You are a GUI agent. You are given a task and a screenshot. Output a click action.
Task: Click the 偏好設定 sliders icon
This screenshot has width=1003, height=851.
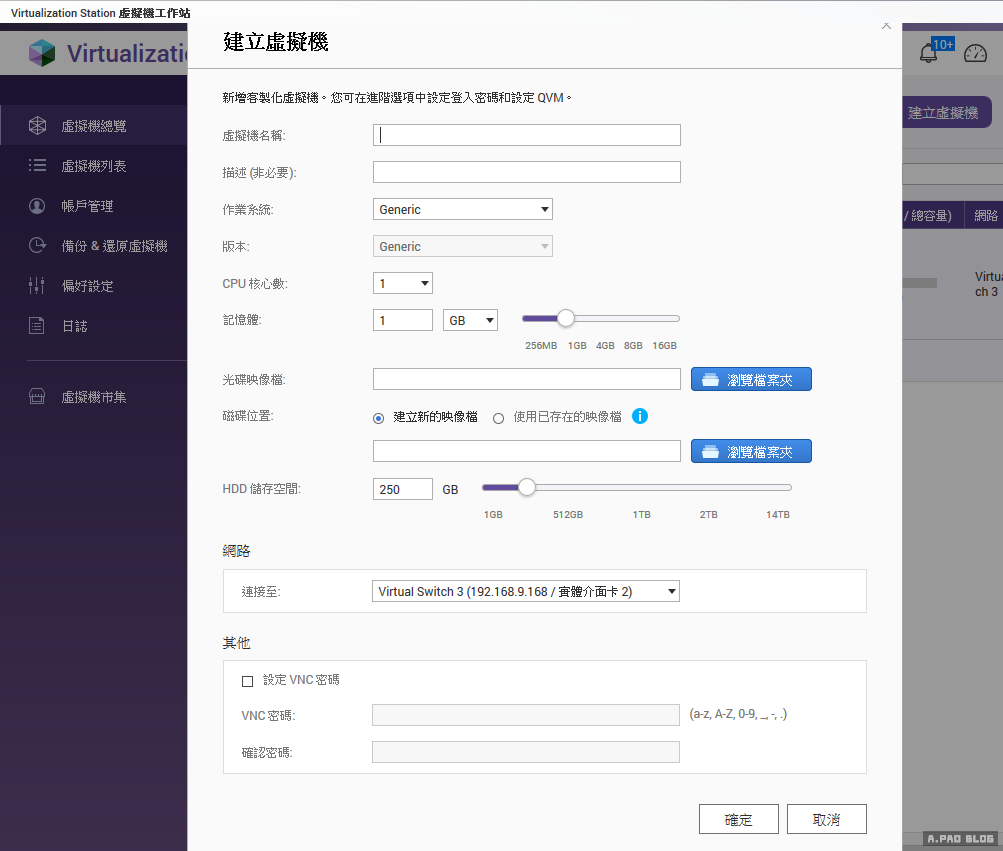37,286
